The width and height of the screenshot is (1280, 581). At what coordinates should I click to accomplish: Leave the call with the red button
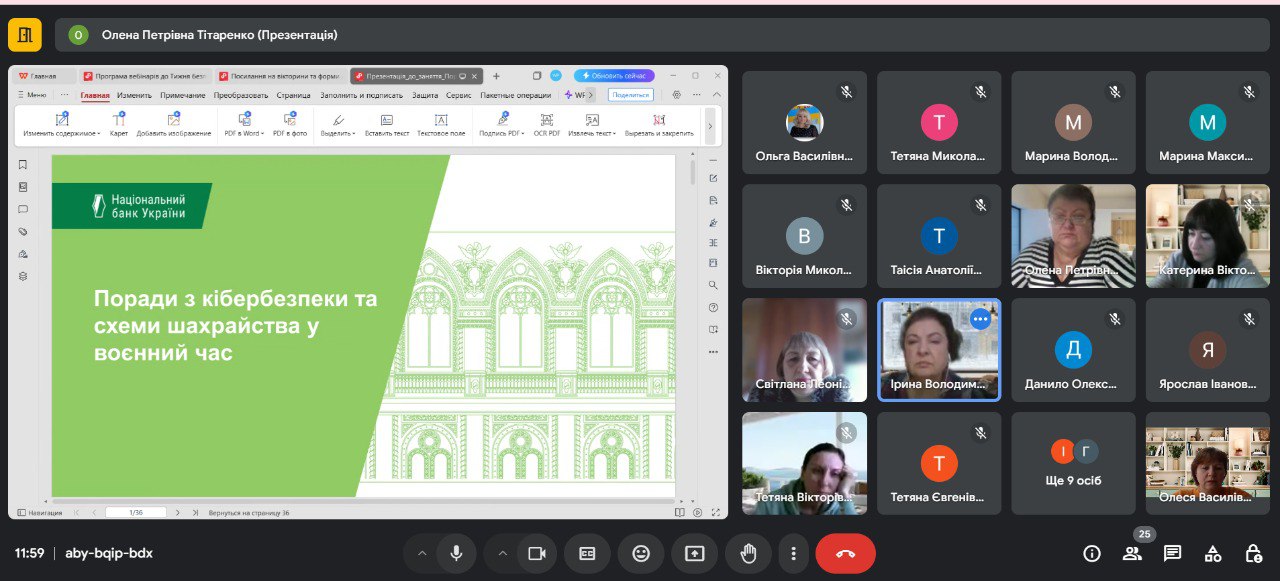846,553
